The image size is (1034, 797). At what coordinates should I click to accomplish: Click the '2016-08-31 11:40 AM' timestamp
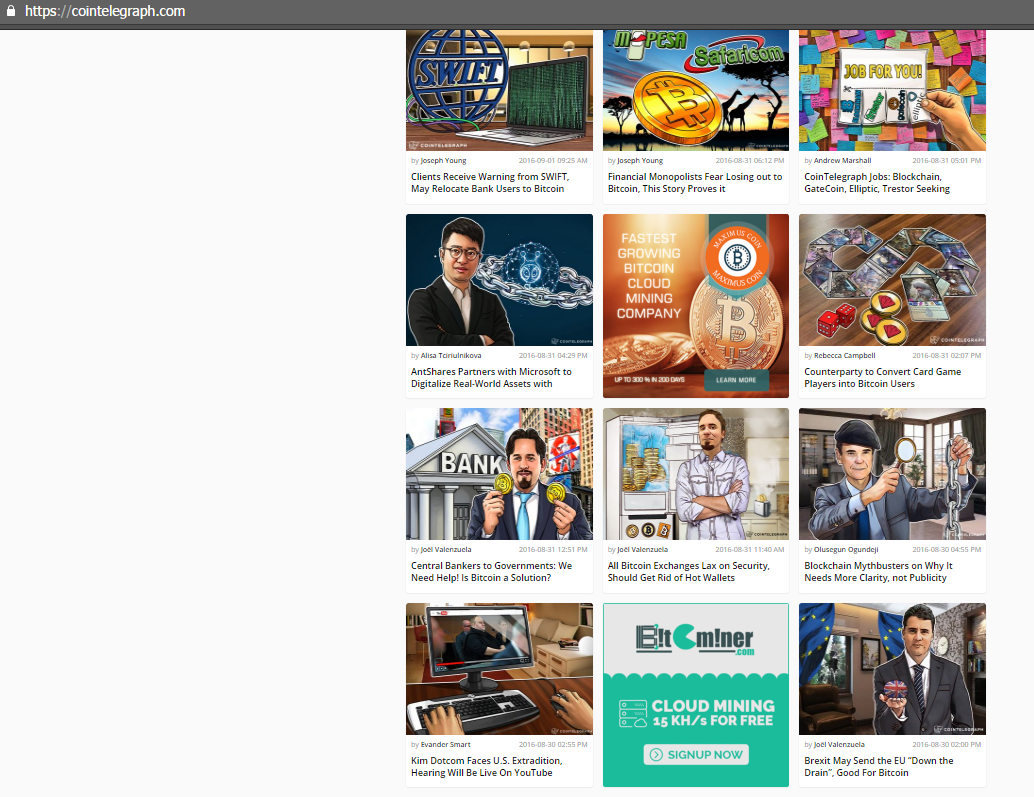tap(750, 549)
